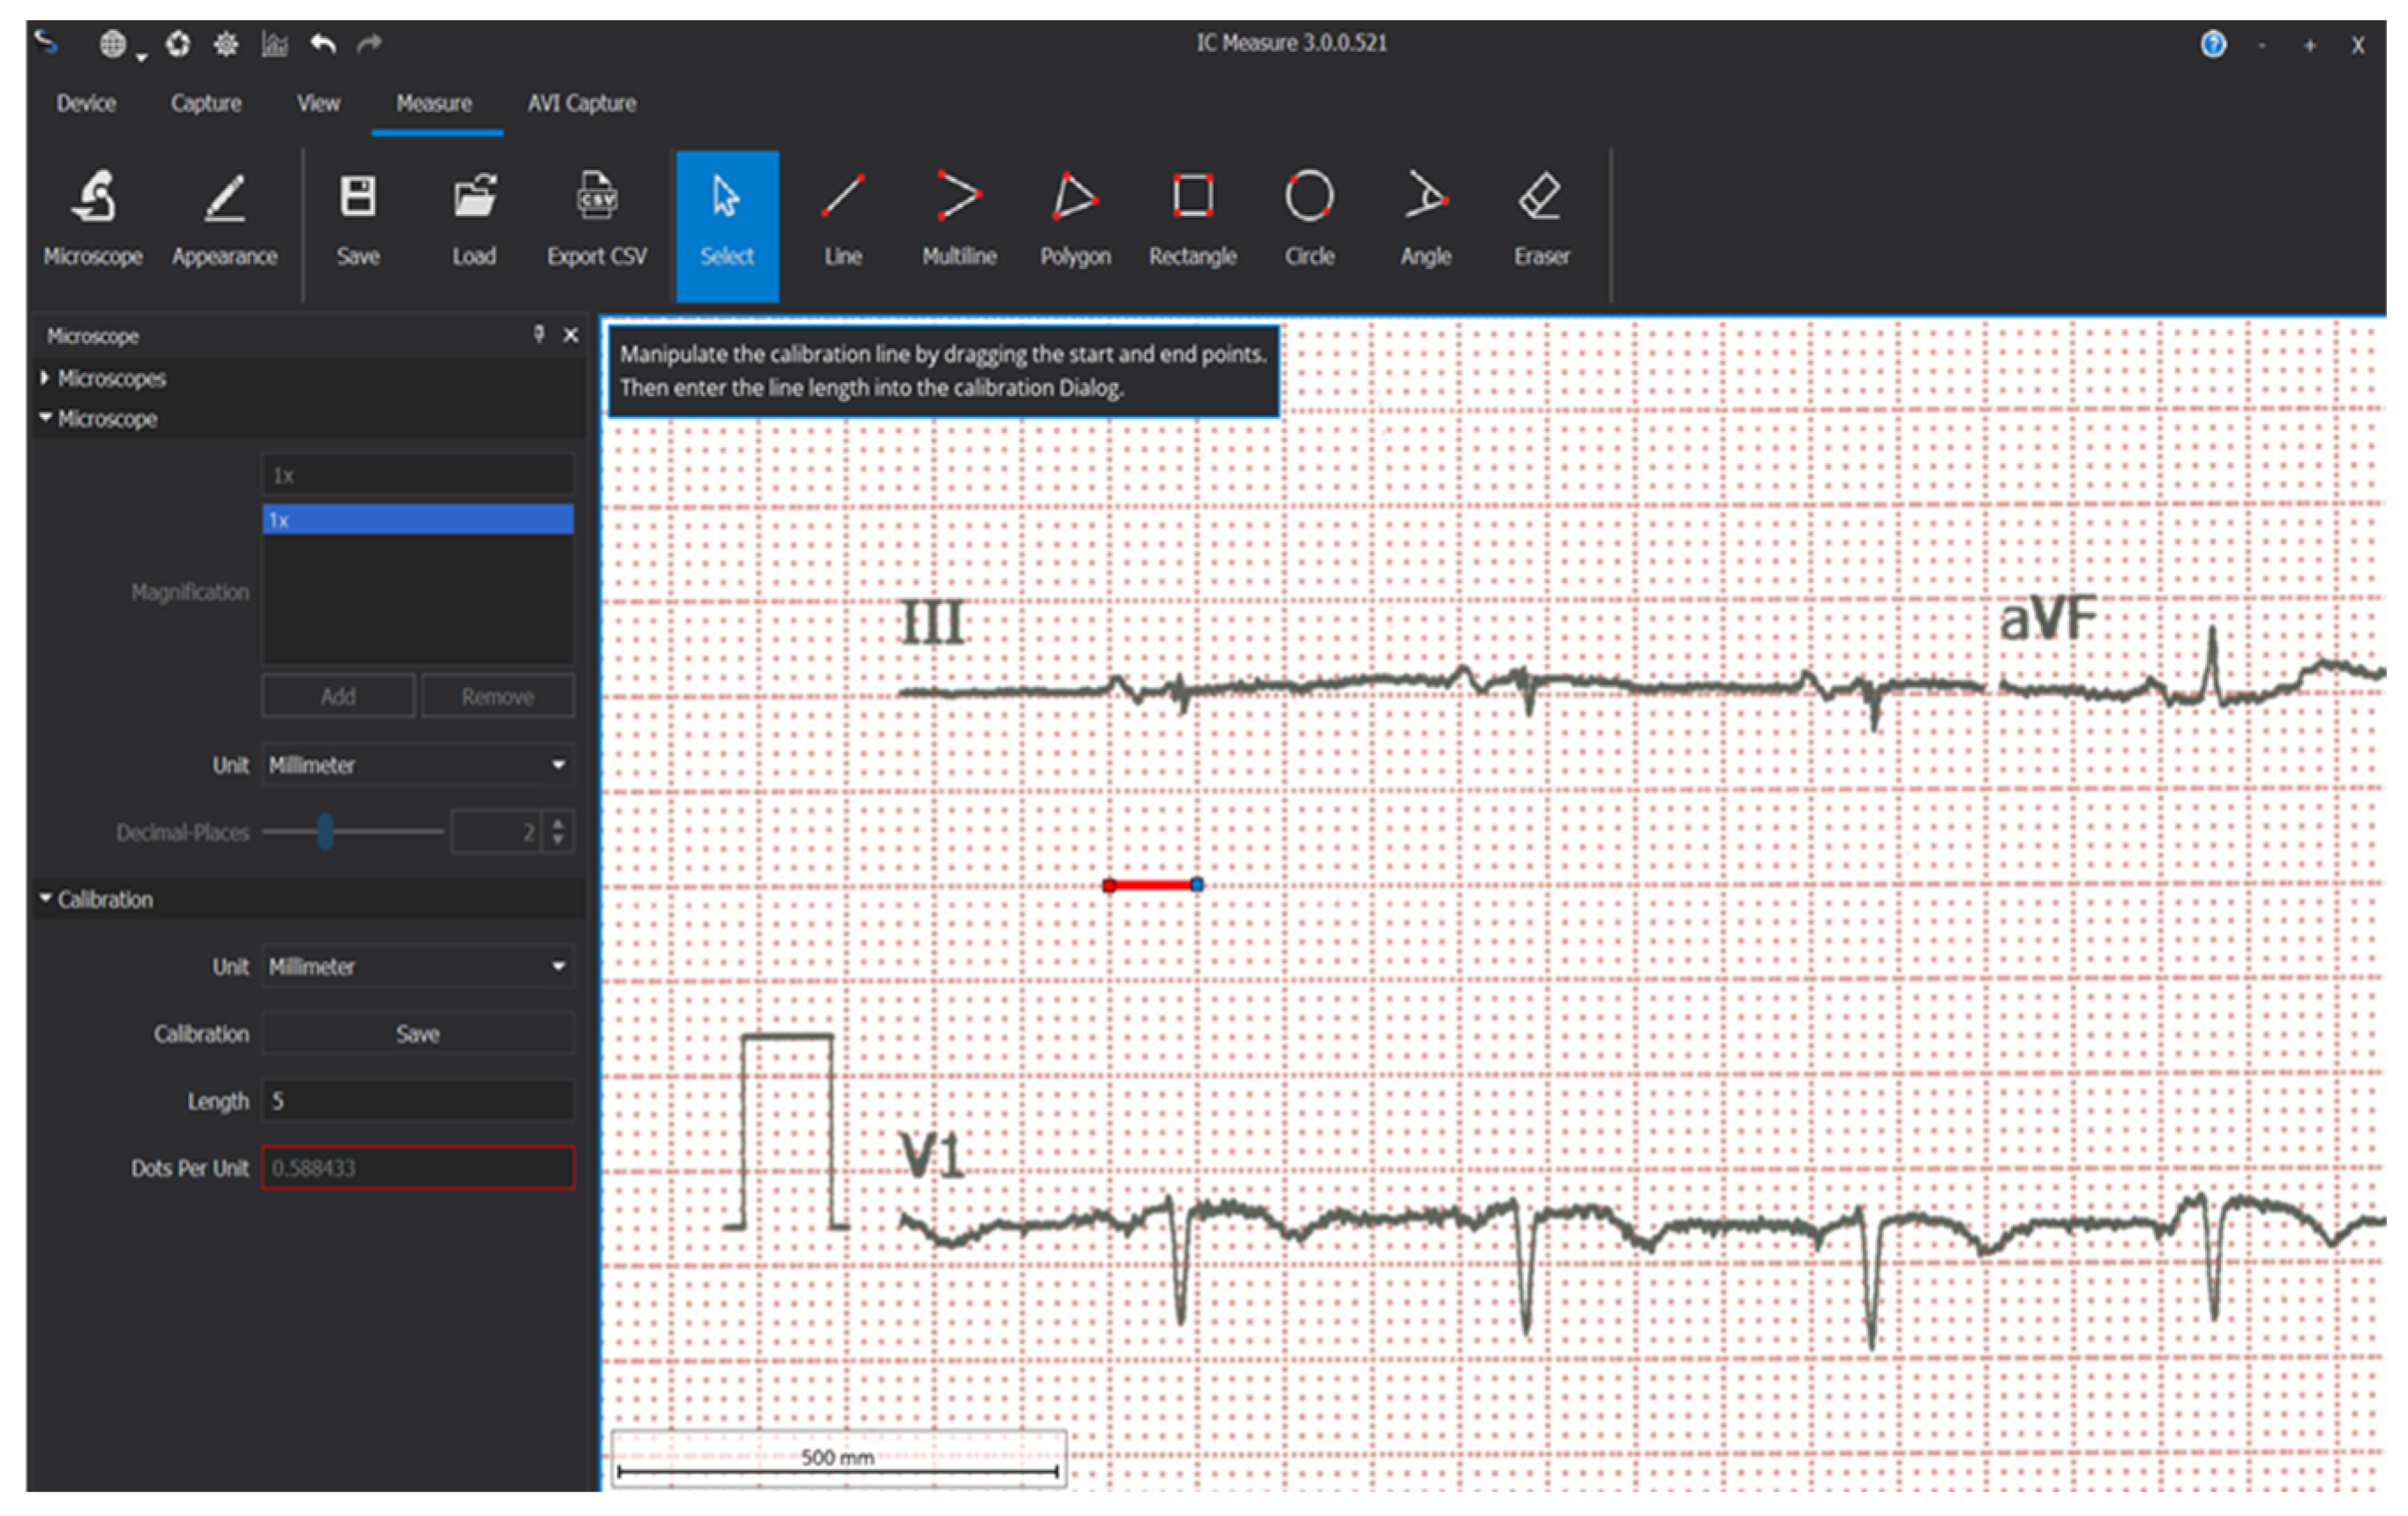Pick the Circle measurement tool
This screenshot has width=2408, height=1516.
point(1309,218)
